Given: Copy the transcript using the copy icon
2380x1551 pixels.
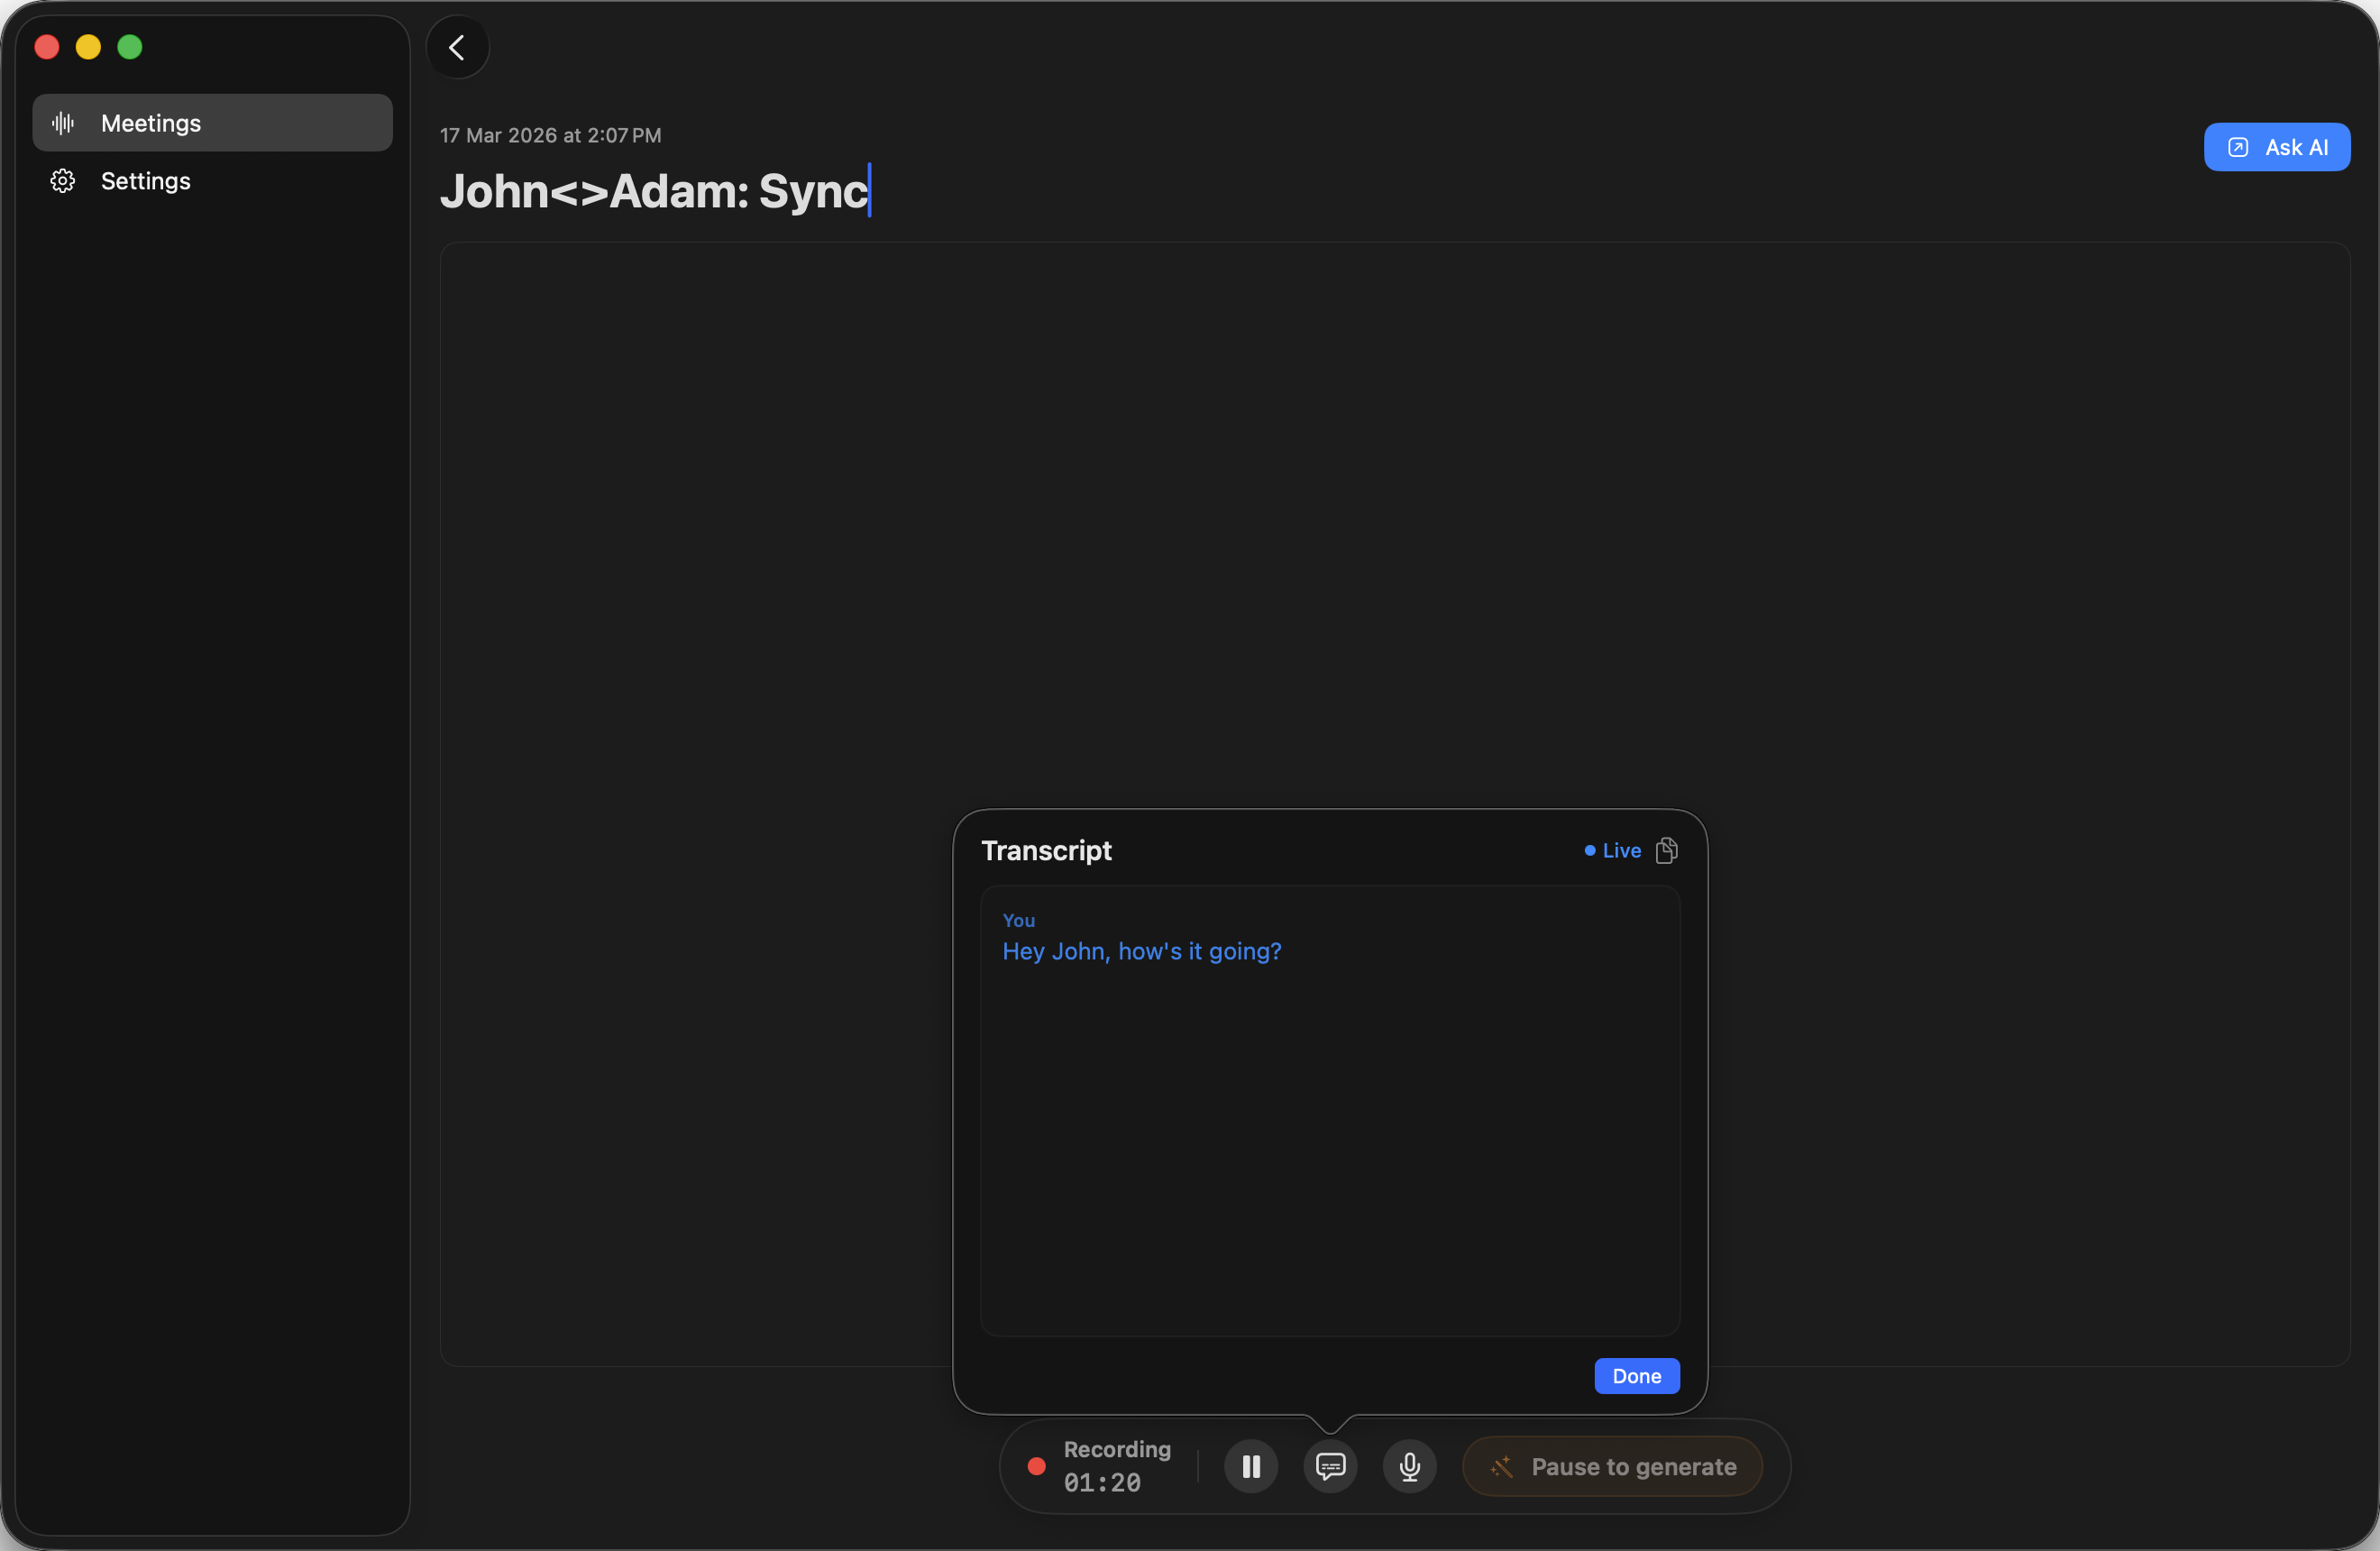Looking at the screenshot, I should (x=1668, y=850).
